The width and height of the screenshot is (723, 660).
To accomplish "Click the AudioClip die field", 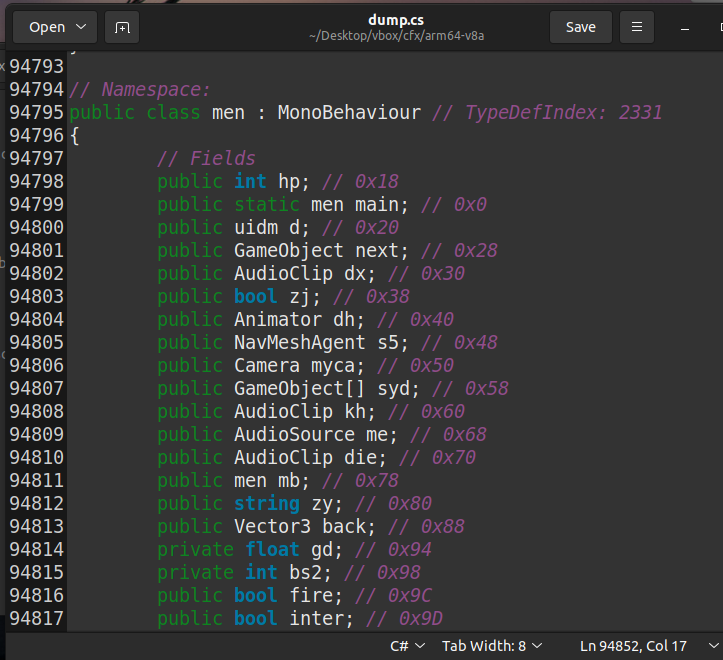I will 310,458.
